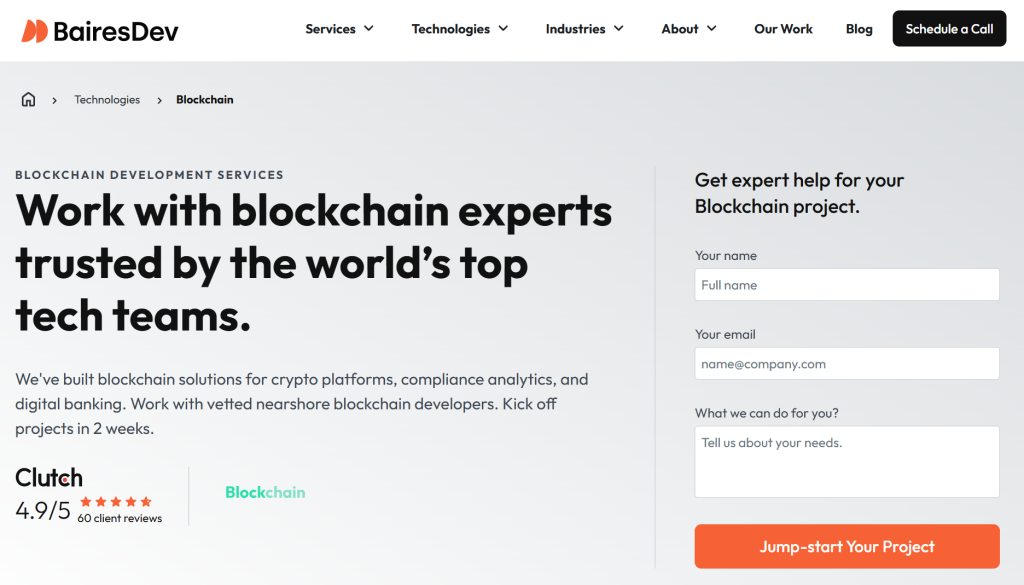Image resolution: width=1024 pixels, height=585 pixels.
Task: Go to the Our Work menu item
Action: (x=783, y=29)
